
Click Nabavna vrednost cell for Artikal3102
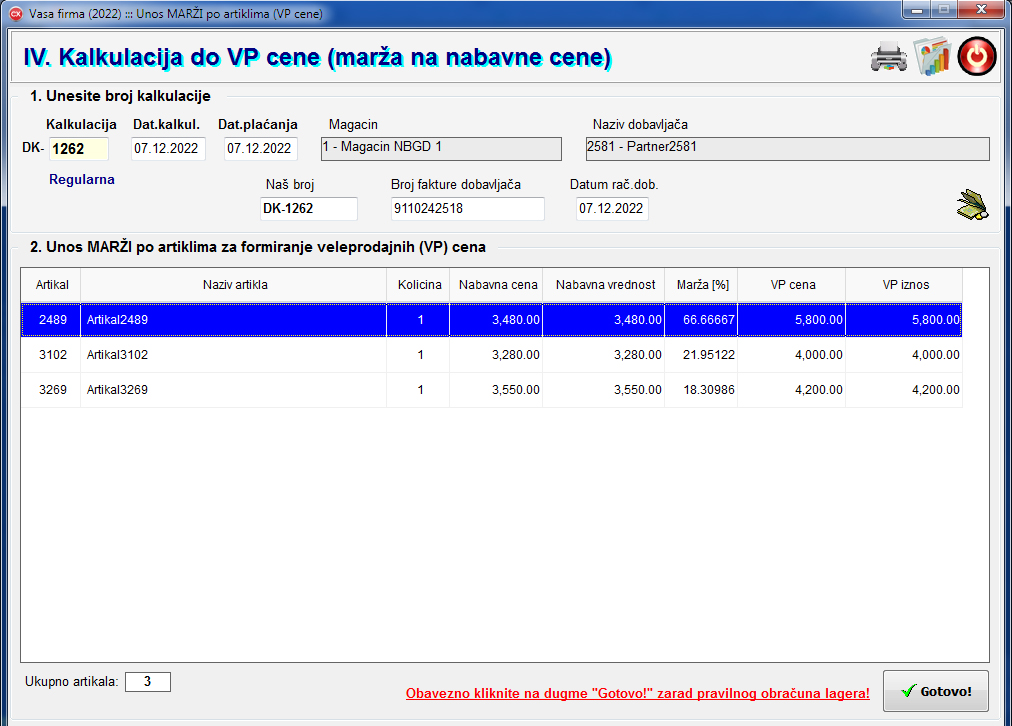[x=605, y=354]
